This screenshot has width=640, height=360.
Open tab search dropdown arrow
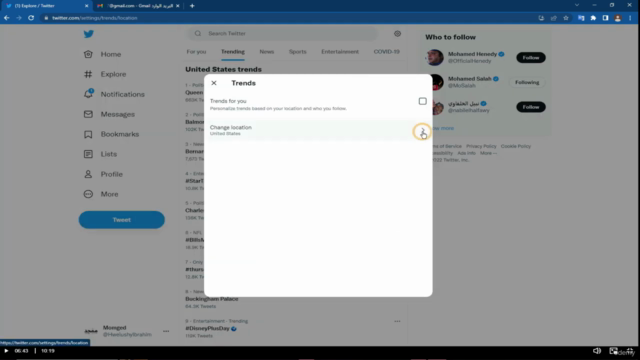point(577,5)
